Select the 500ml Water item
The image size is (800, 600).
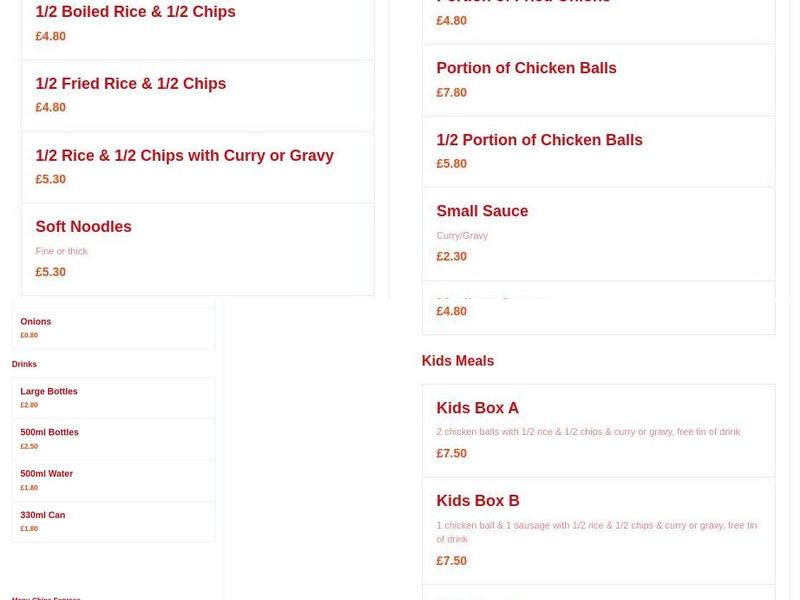pyautogui.click(x=46, y=473)
